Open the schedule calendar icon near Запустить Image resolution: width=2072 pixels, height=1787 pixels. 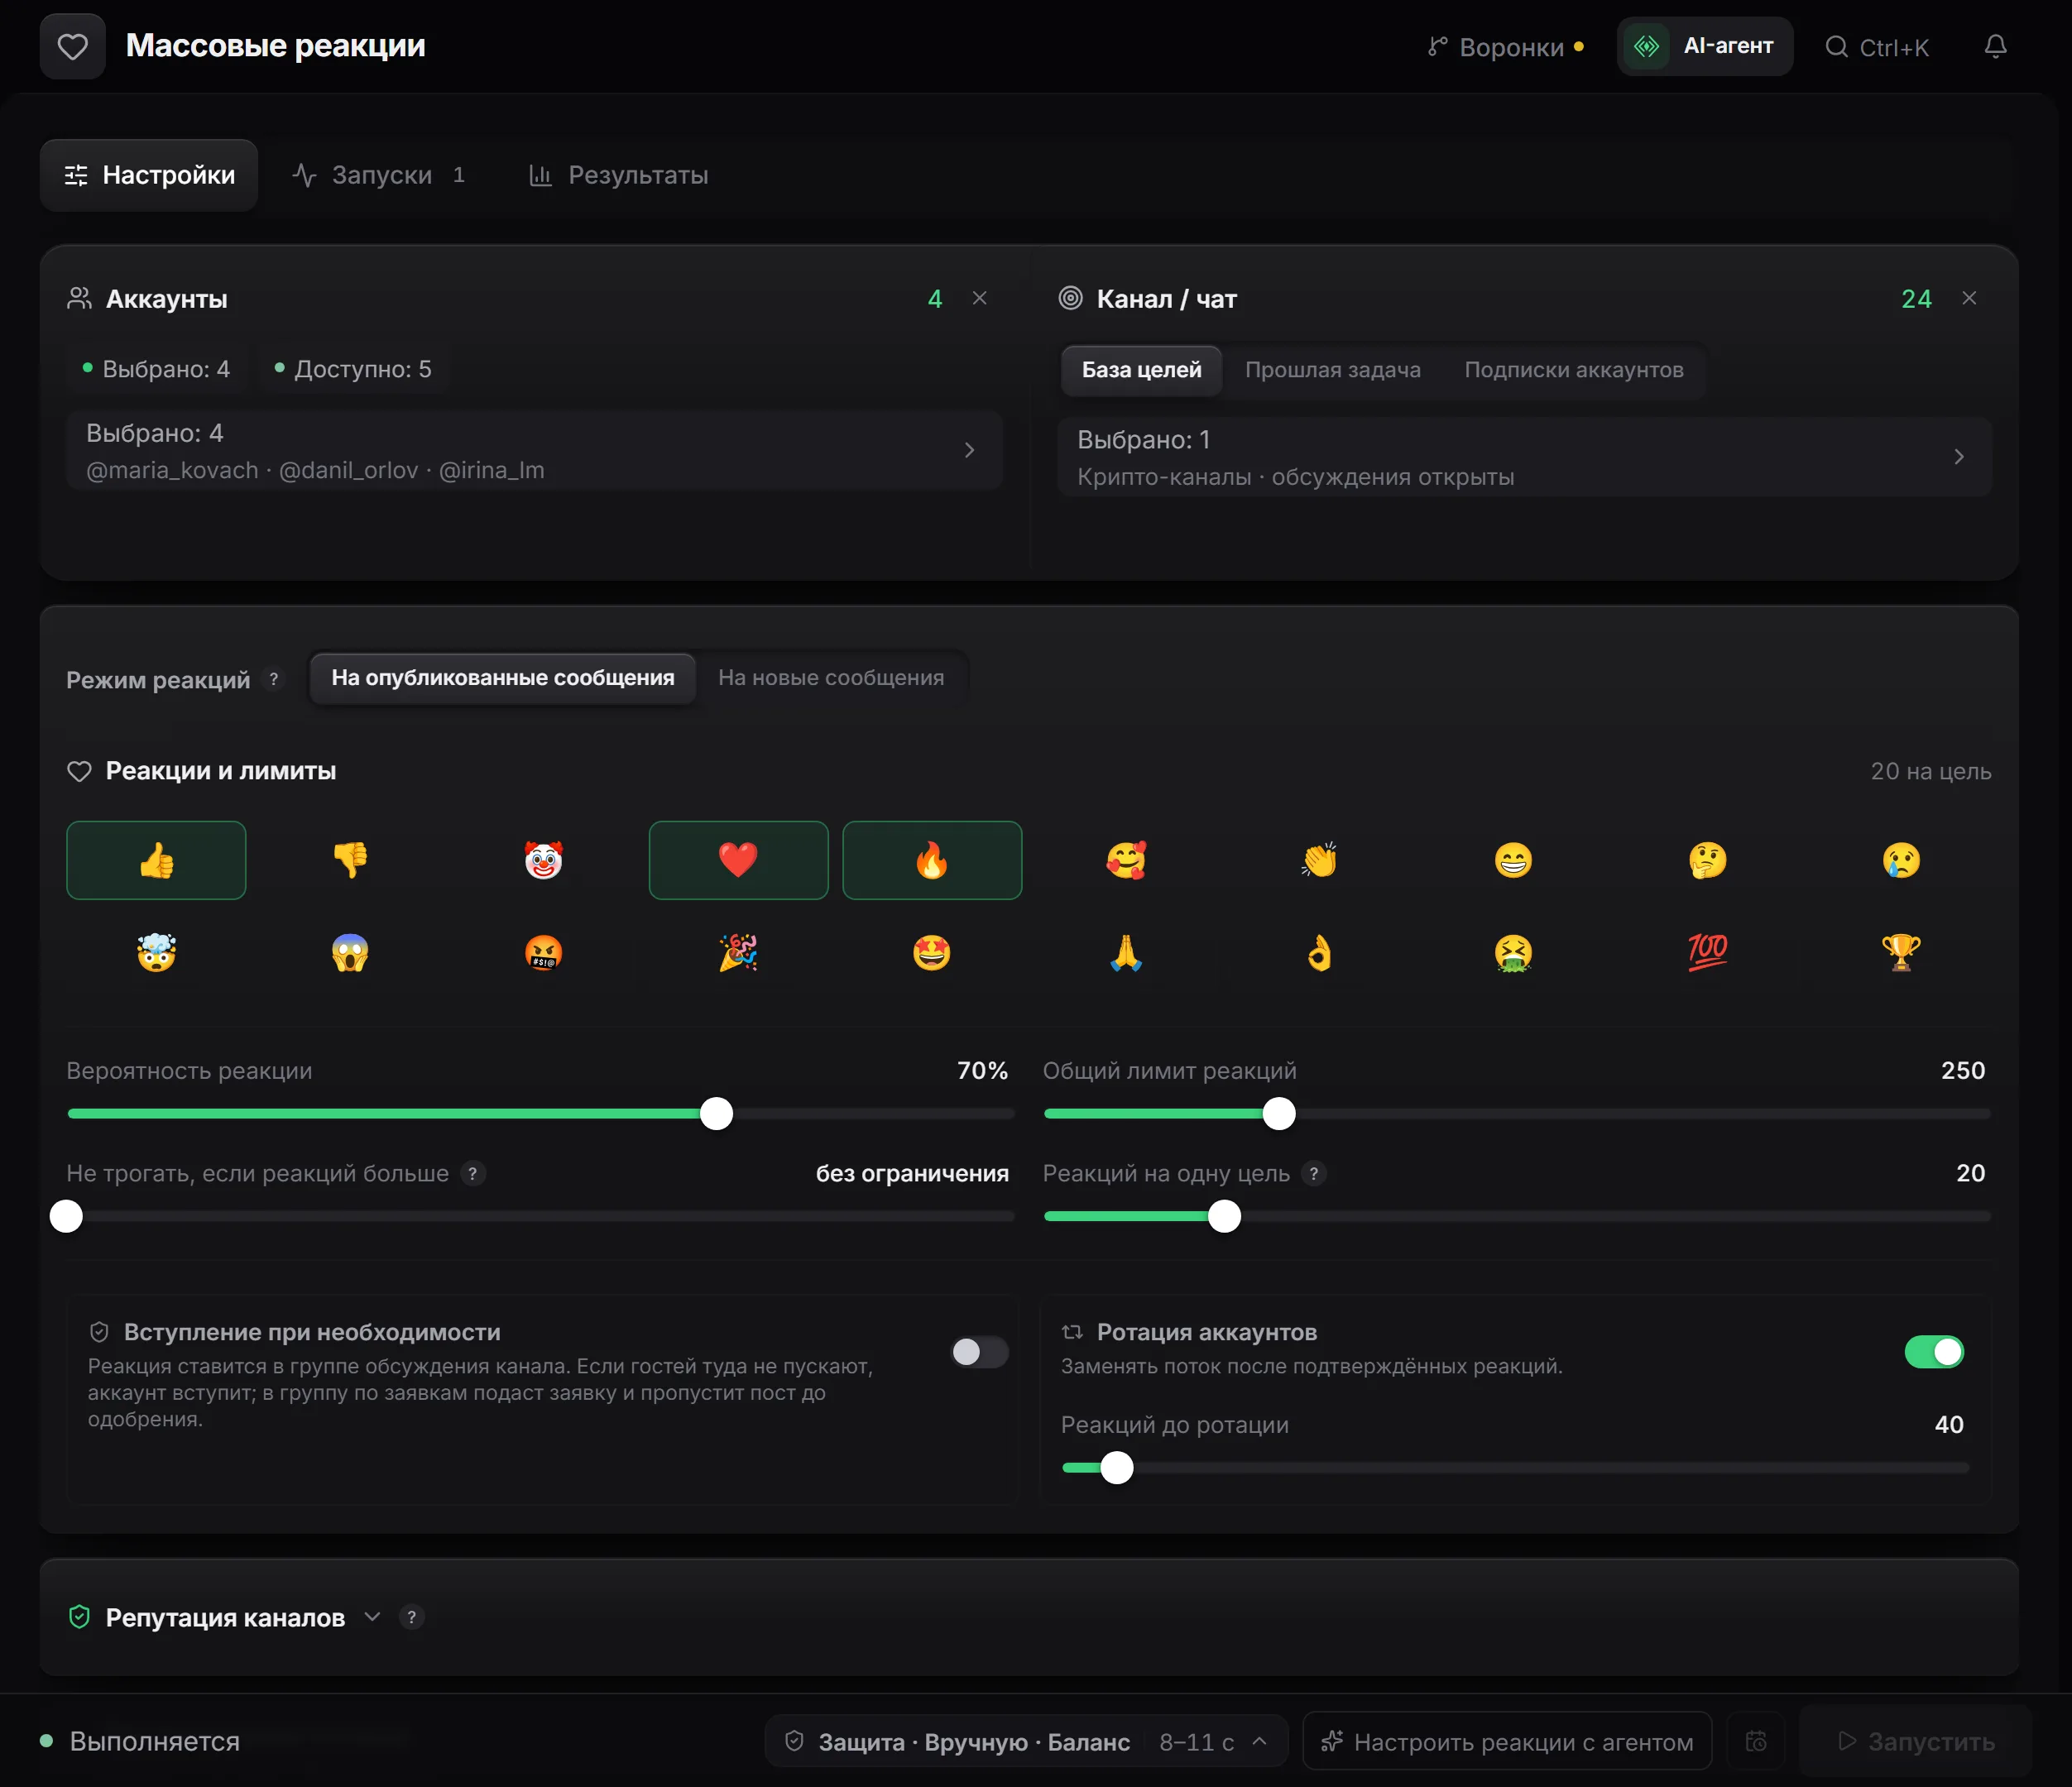point(1756,1741)
